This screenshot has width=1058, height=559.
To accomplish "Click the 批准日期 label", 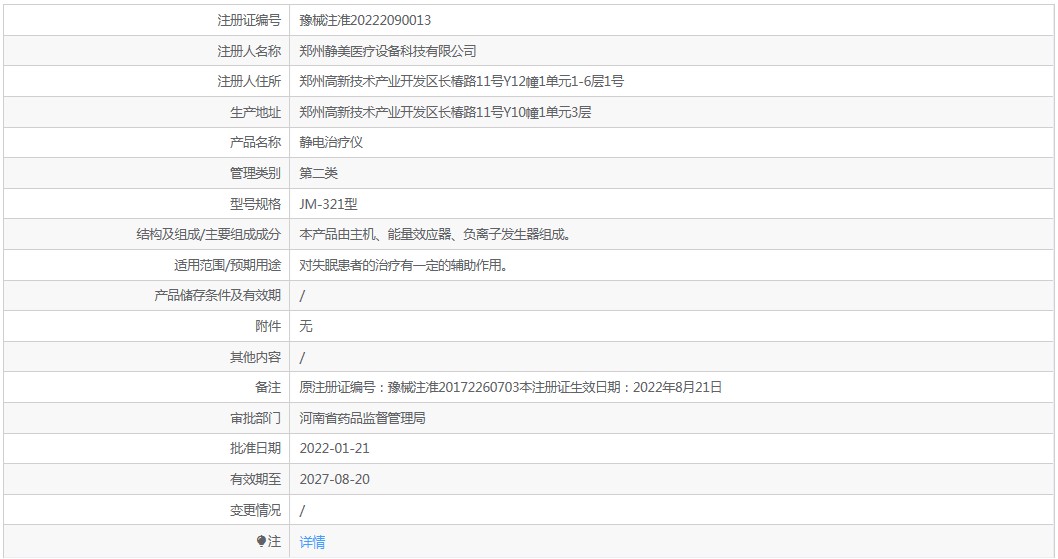I will [255, 448].
